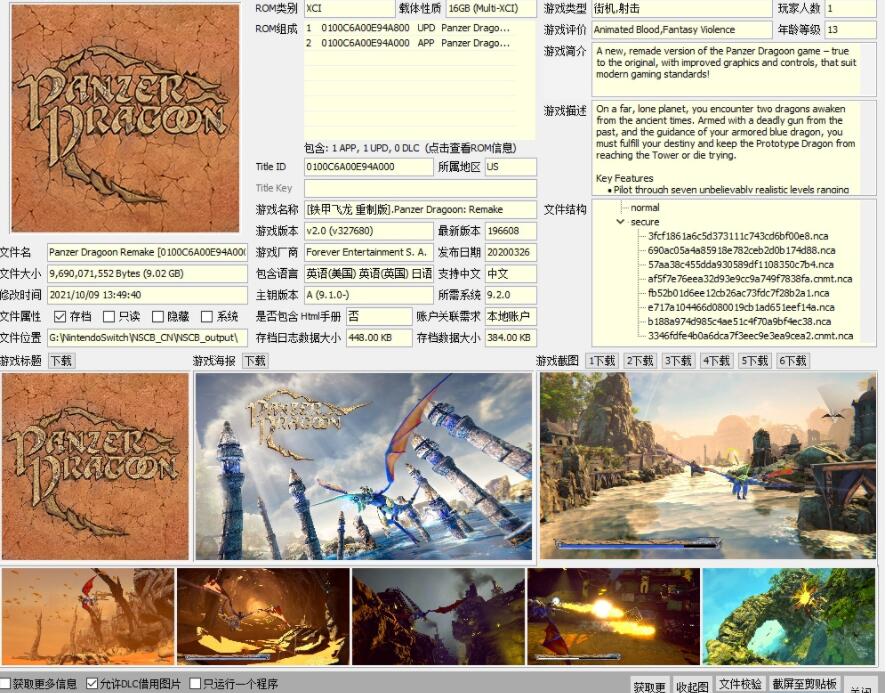Download screenshot with 2下载 button
Image resolution: width=886 pixels, height=693 pixels.
click(x=639, y=361)
